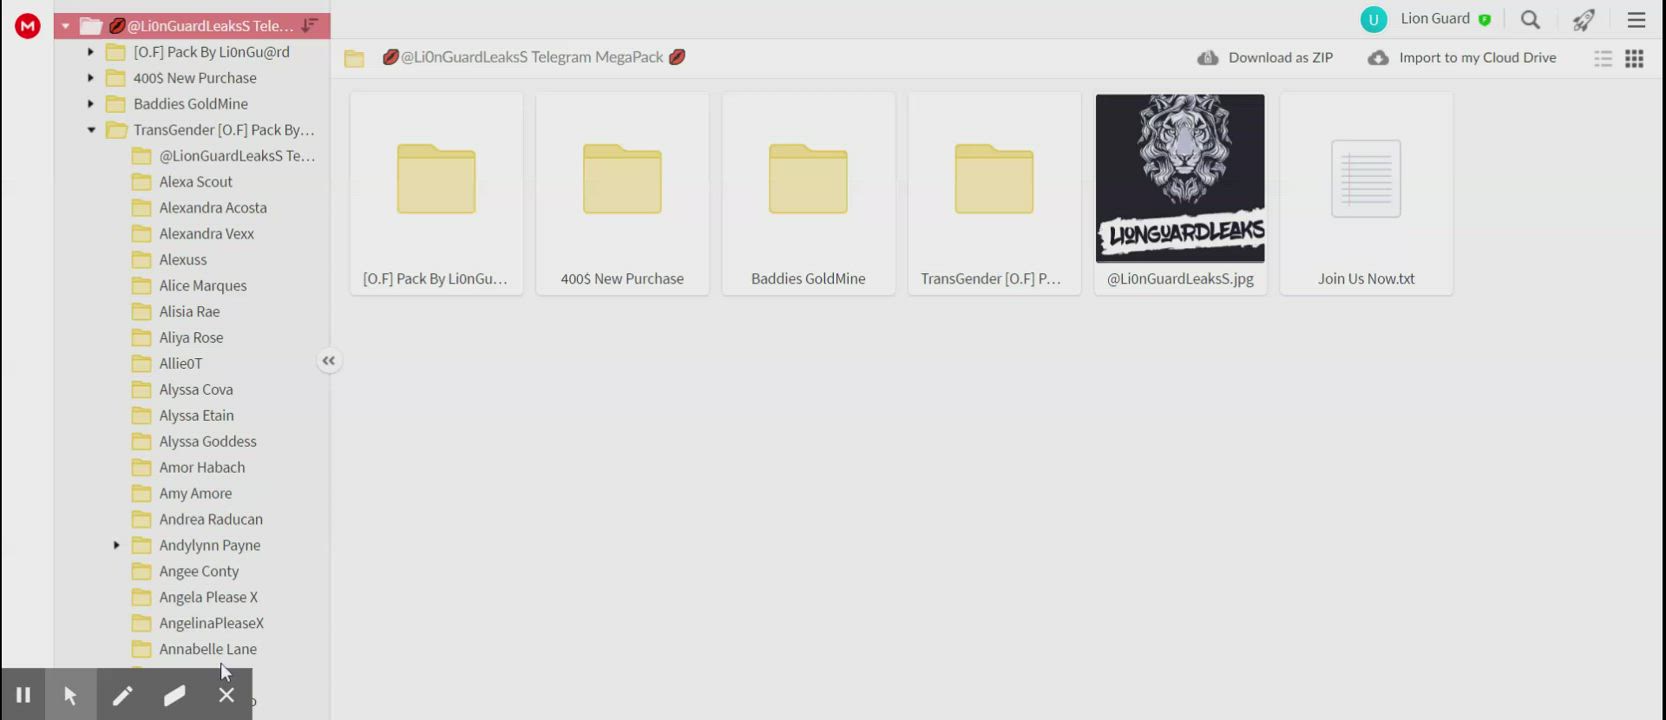Select the cursor pointer tool in recording toolbar

71,695
